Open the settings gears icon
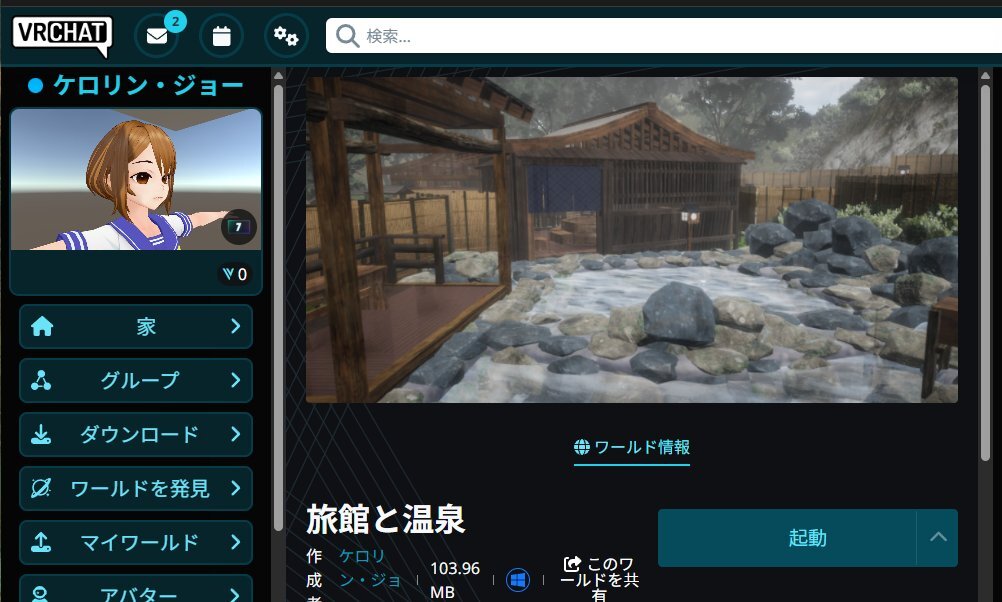The height and width of the screenshot is (602, 1002). coord(286,36)
